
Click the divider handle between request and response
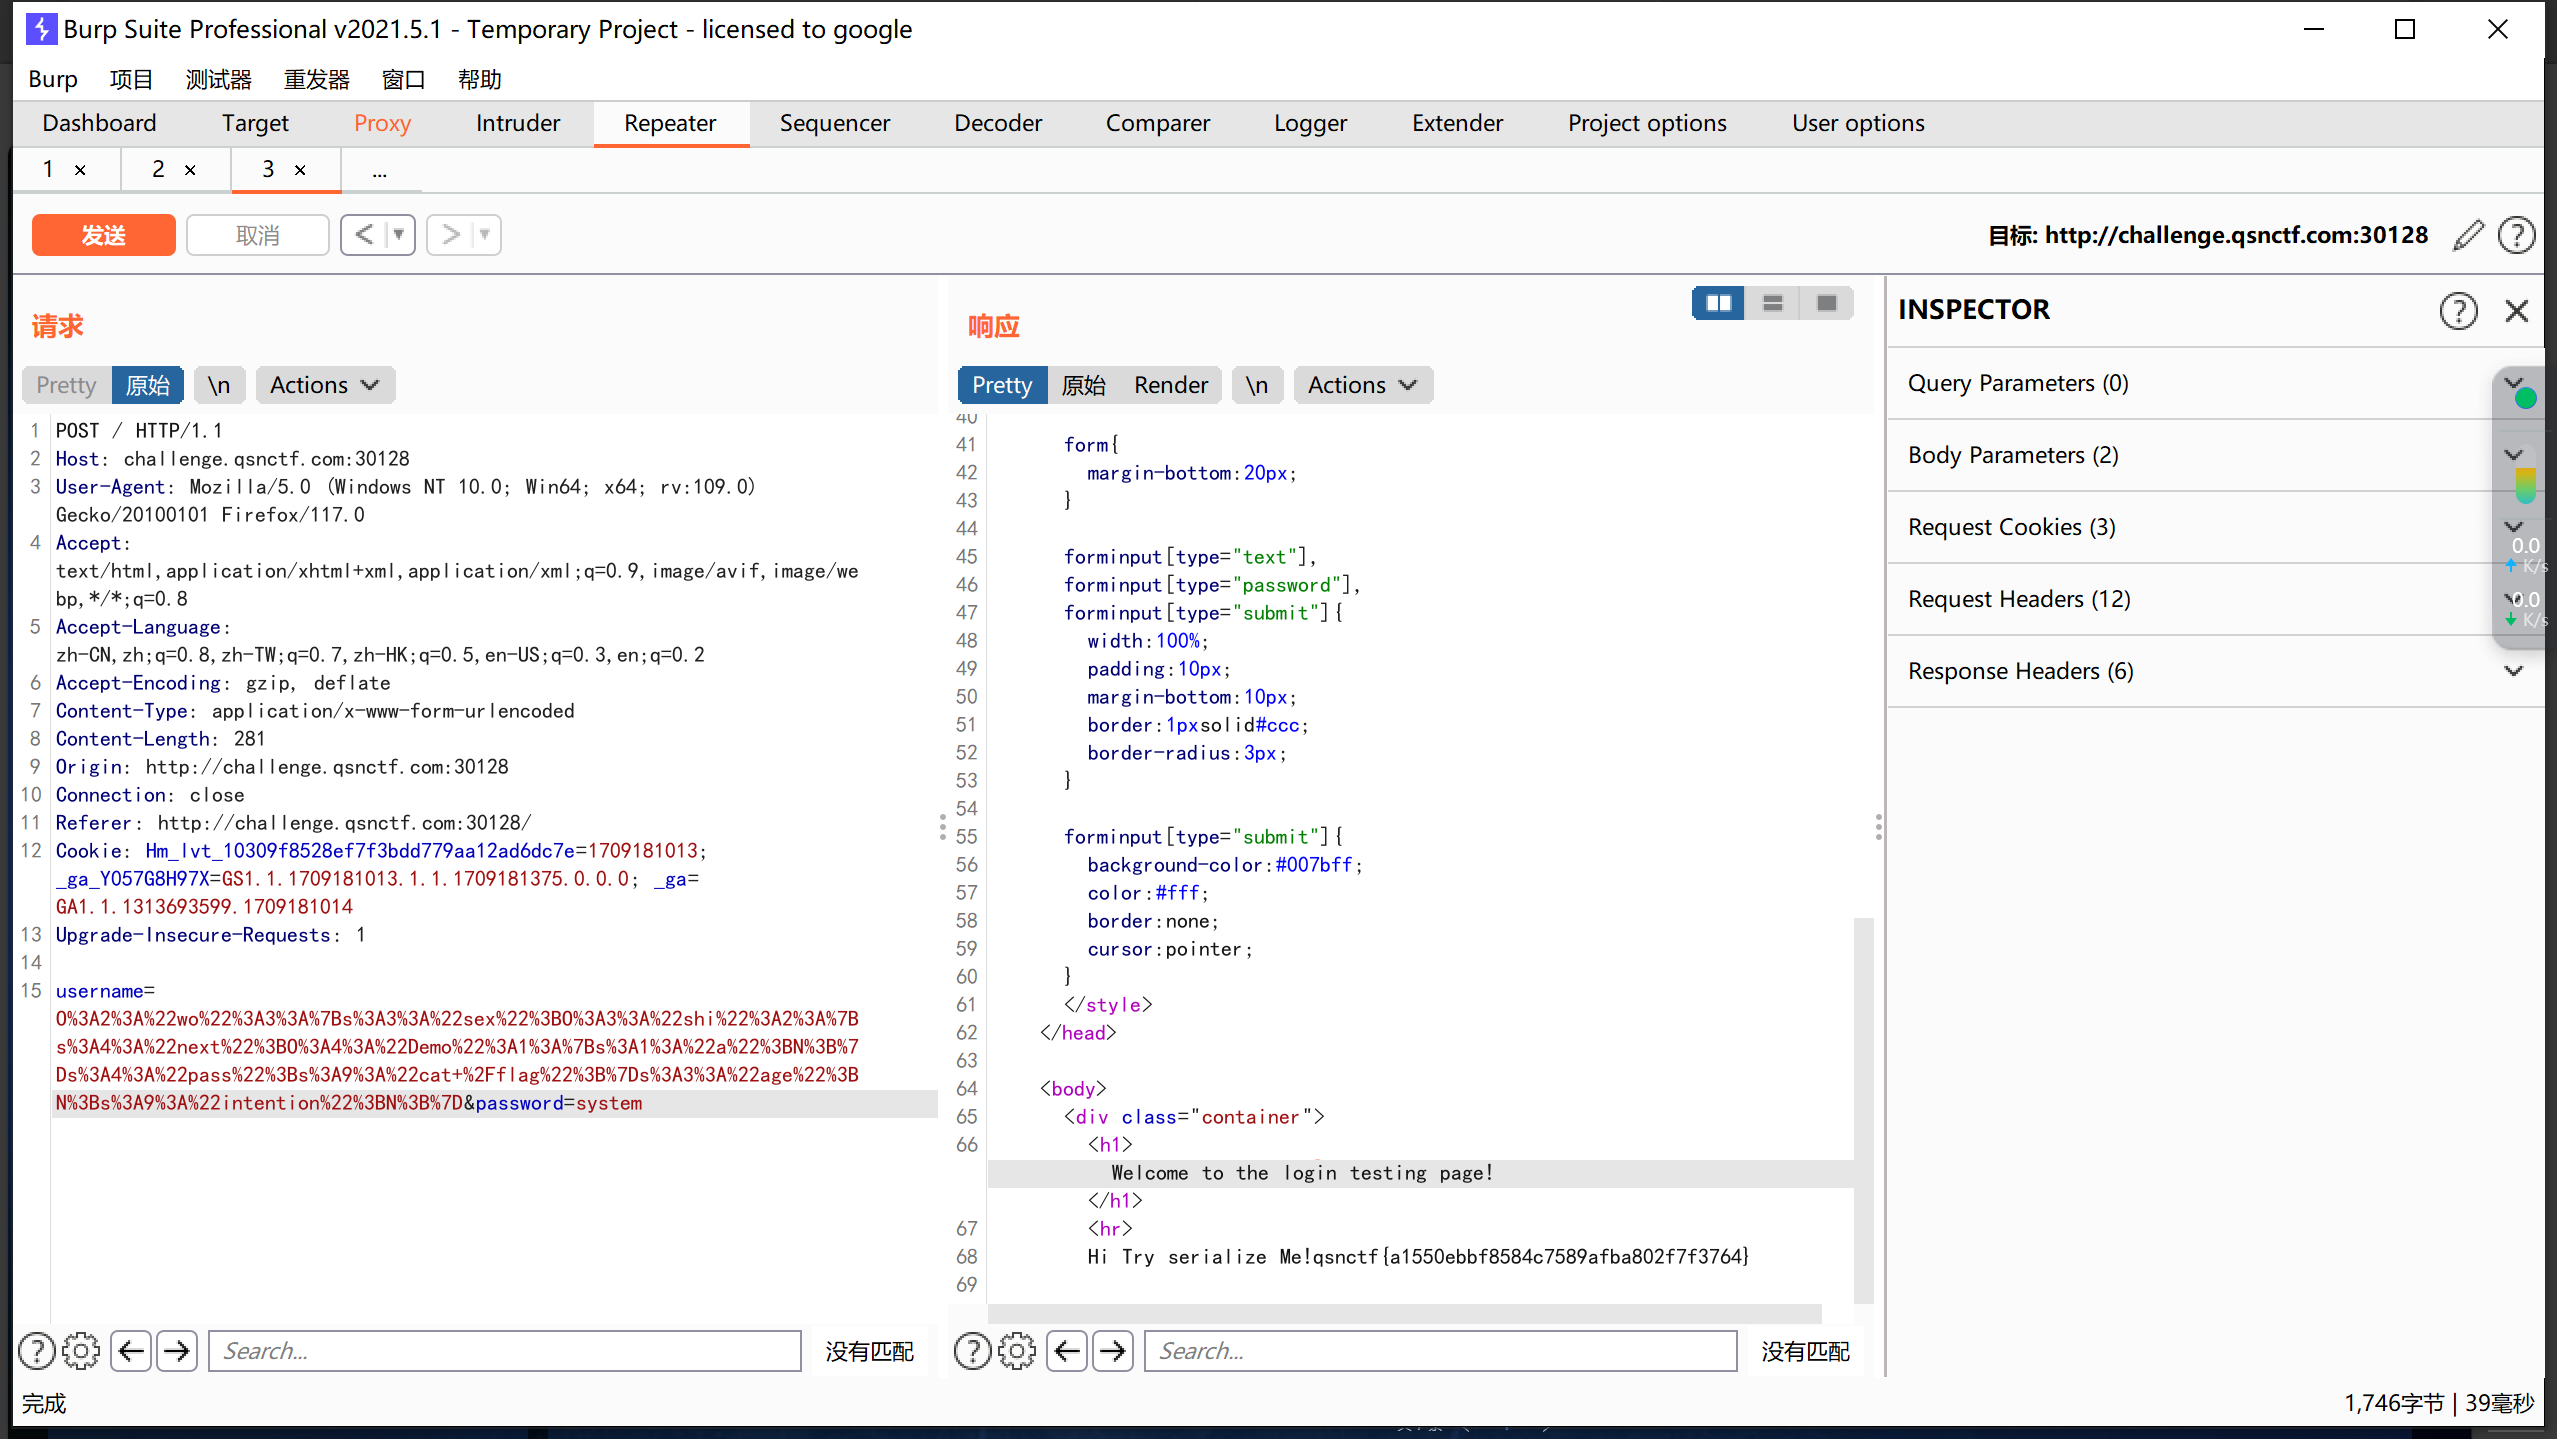pyautogui.click(x=943, y=827)
